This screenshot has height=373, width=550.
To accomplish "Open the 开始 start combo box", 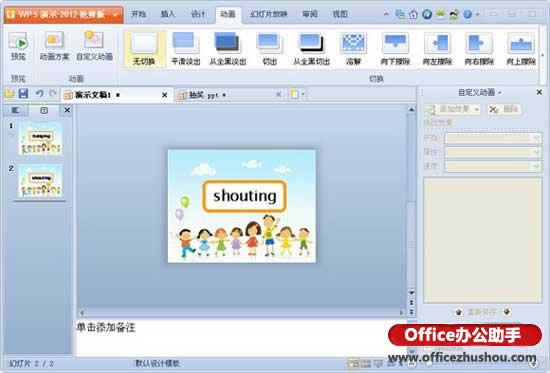I will click(493, 138).
